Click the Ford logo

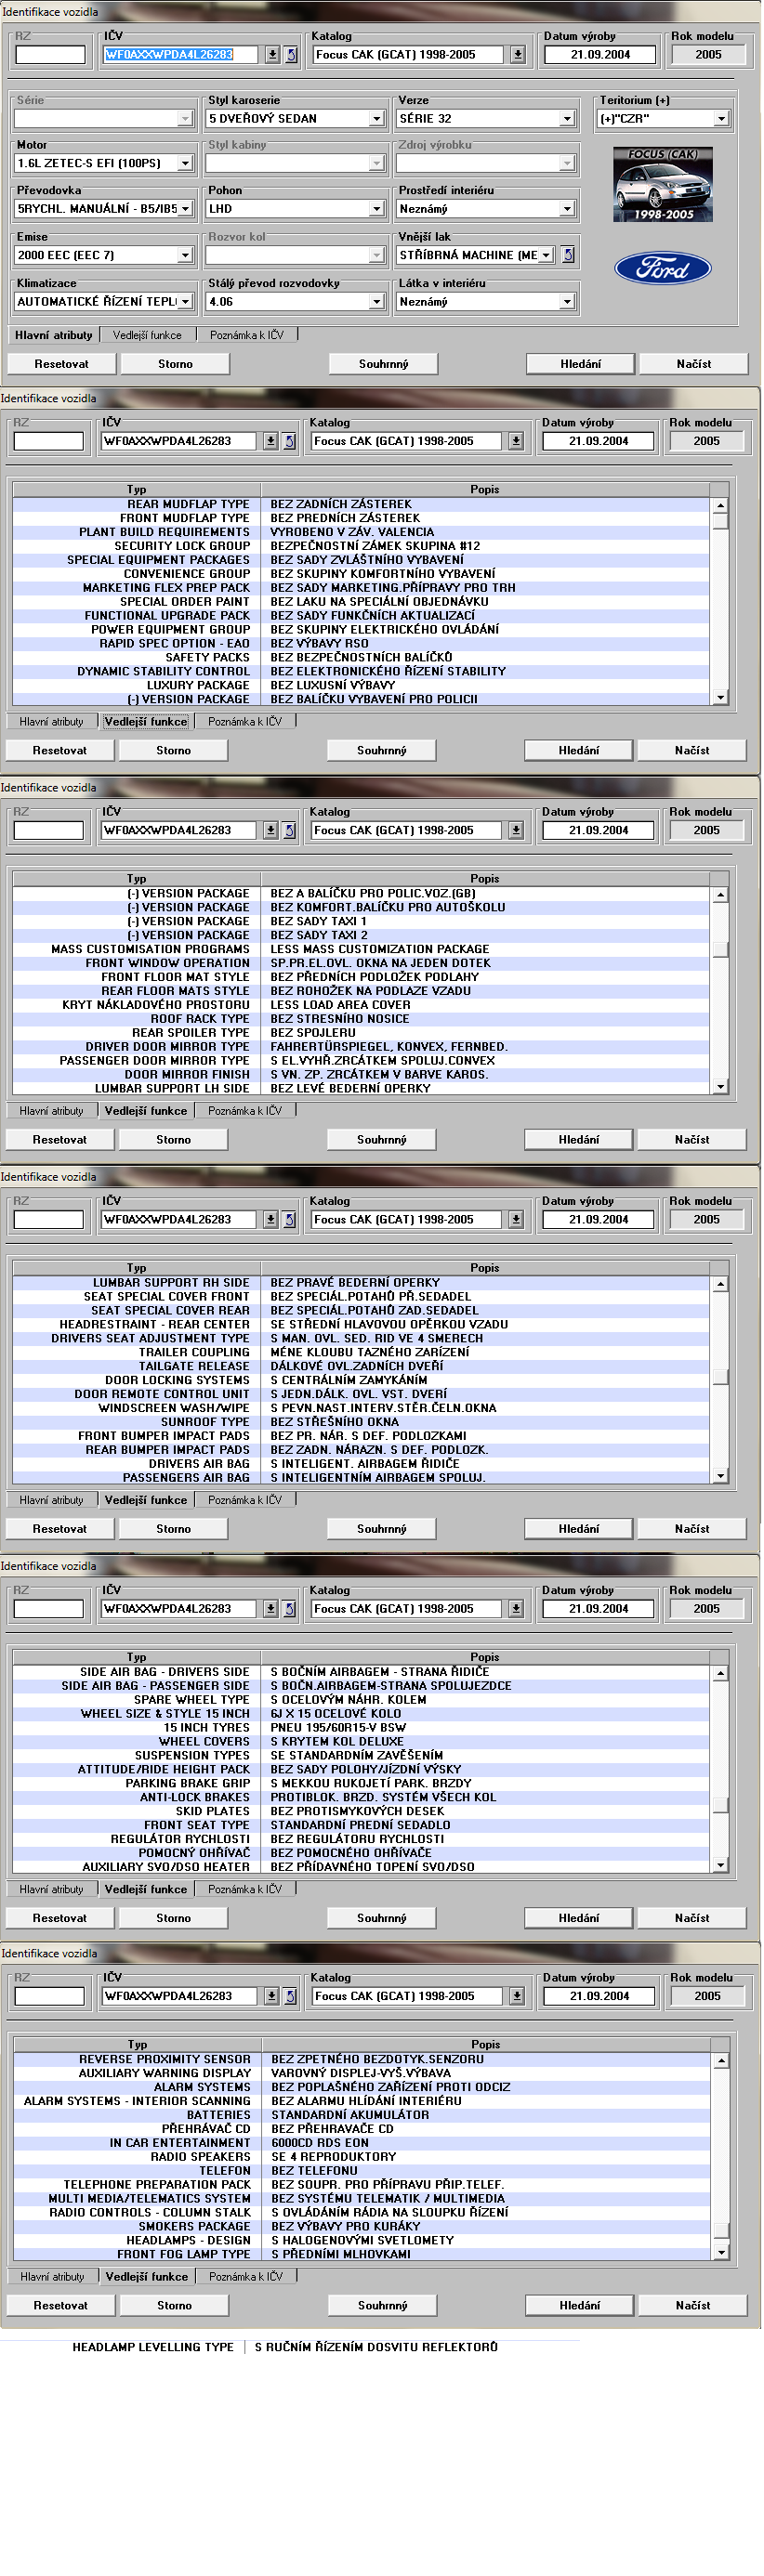[662, 268]
